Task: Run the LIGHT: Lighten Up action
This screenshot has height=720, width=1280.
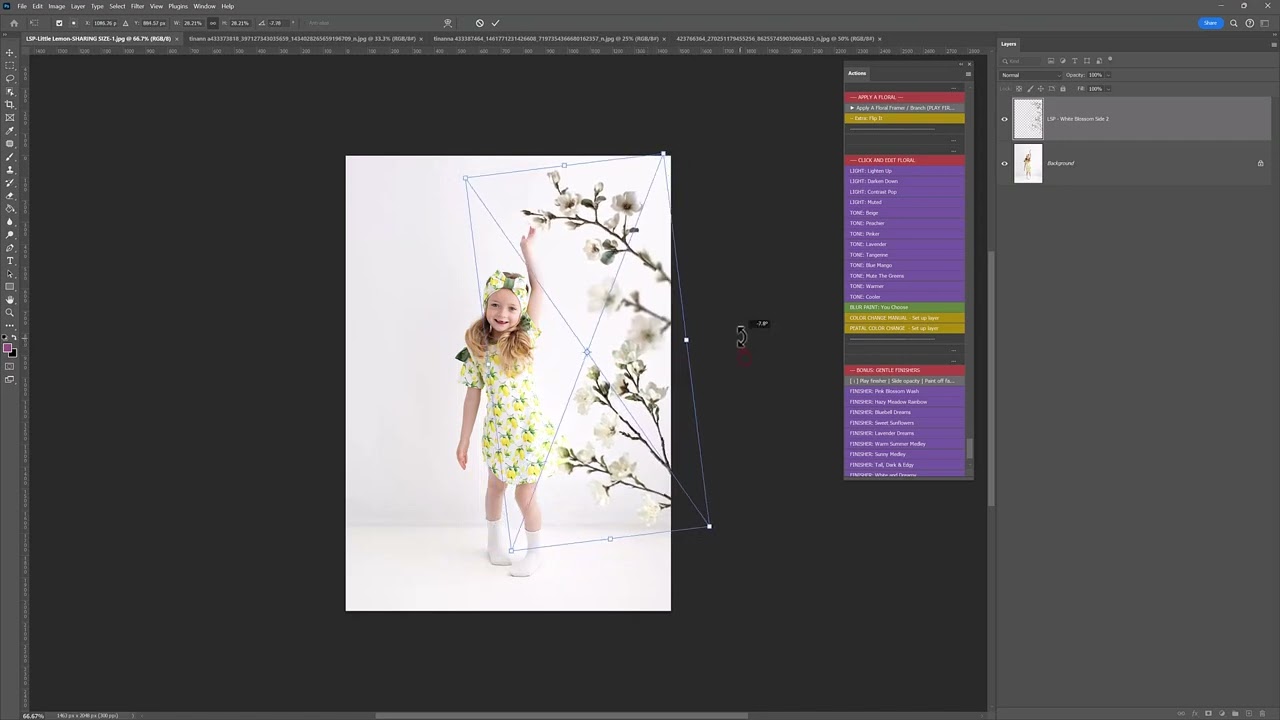Action: tap(870, 171)
